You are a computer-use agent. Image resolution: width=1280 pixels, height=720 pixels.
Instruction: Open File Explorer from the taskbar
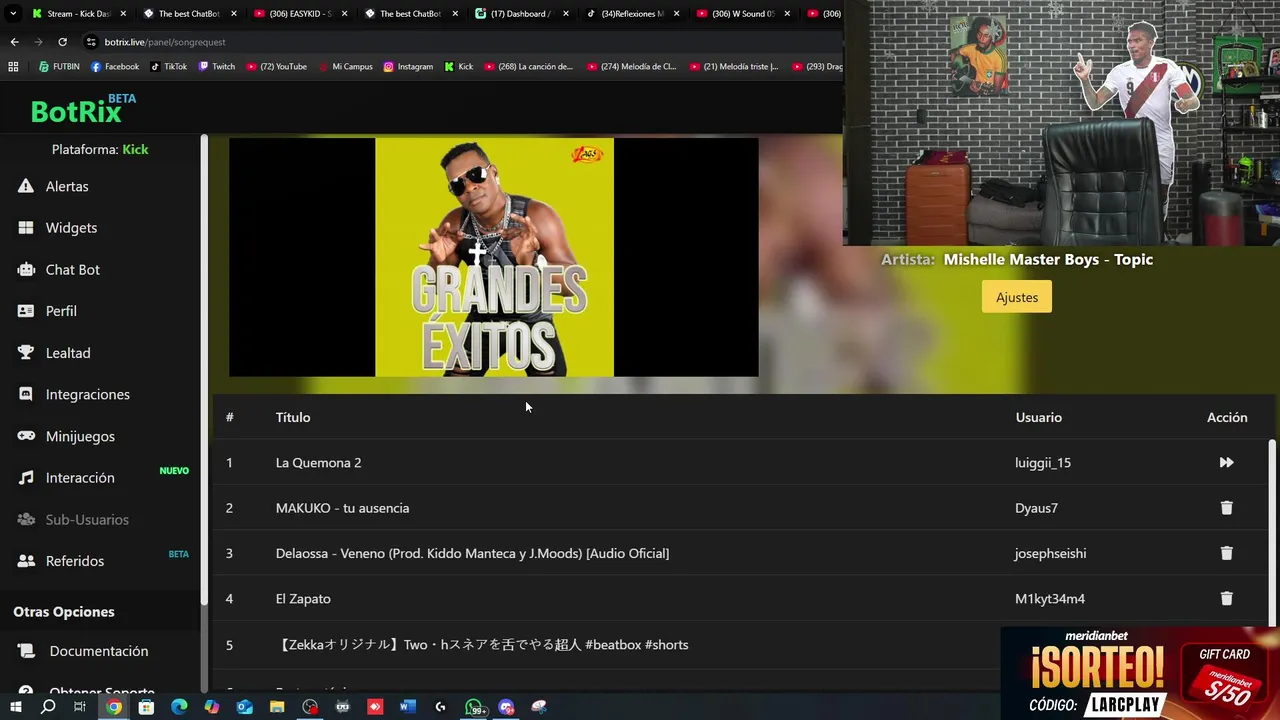point(277,707)
